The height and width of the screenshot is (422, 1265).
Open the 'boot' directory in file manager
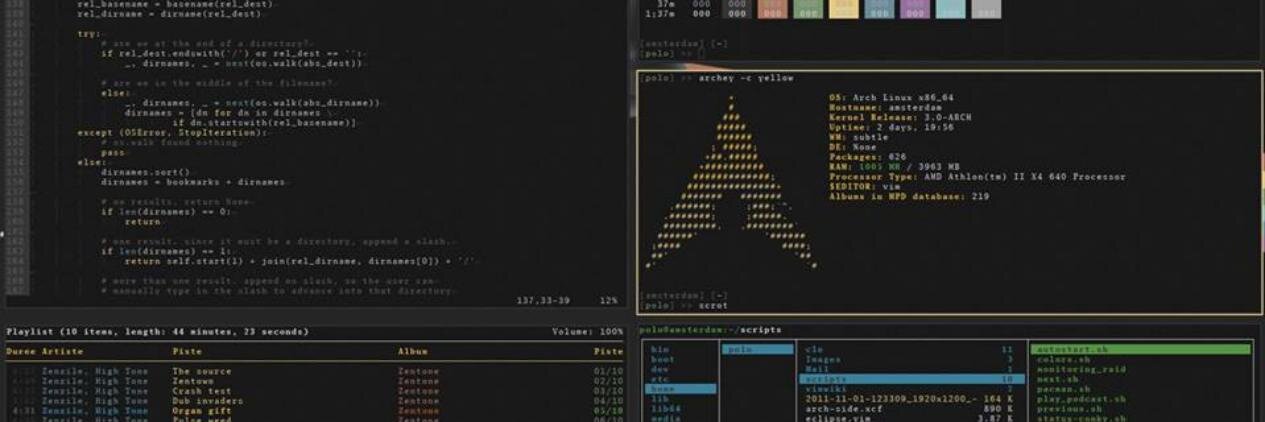click(x=663, y=359)
